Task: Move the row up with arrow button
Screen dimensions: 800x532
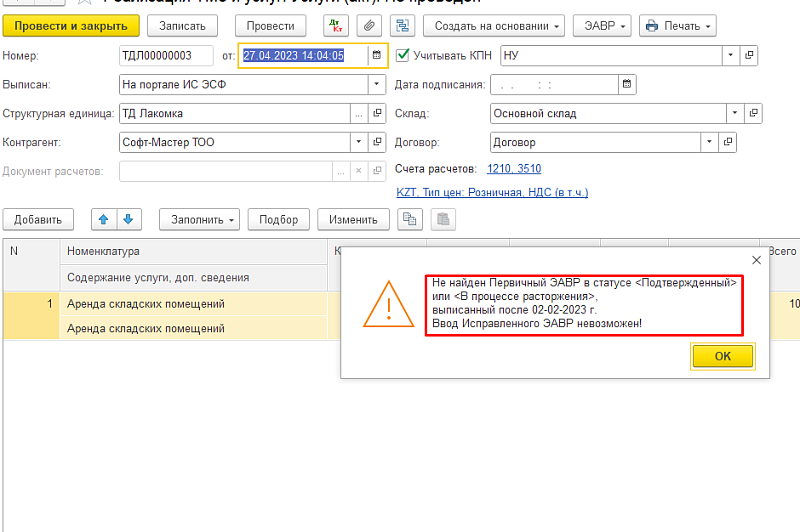Action: pos(104,219)
